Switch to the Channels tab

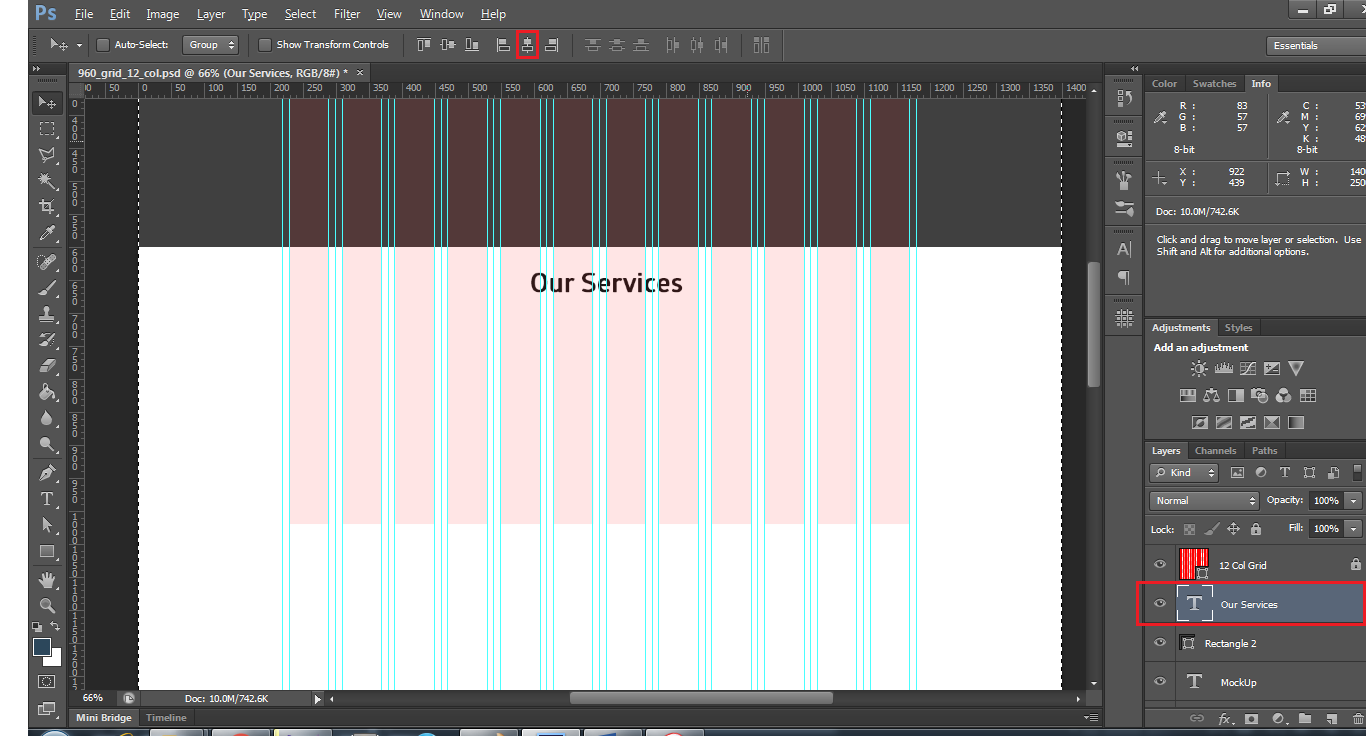[1215, 451]
